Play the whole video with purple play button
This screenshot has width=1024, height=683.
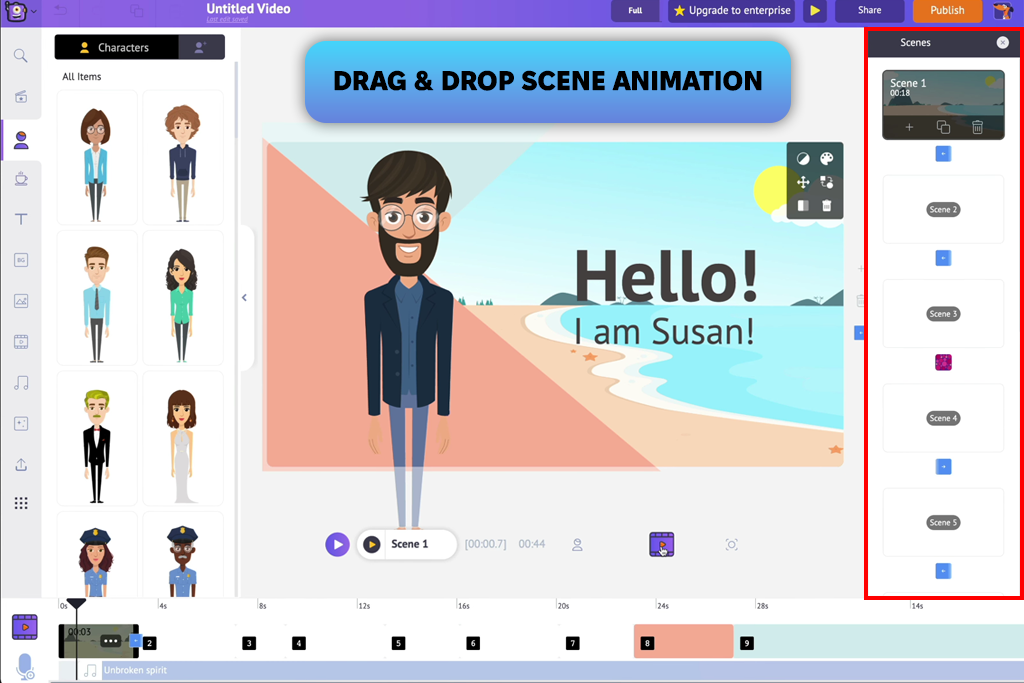tap(338, 545)
